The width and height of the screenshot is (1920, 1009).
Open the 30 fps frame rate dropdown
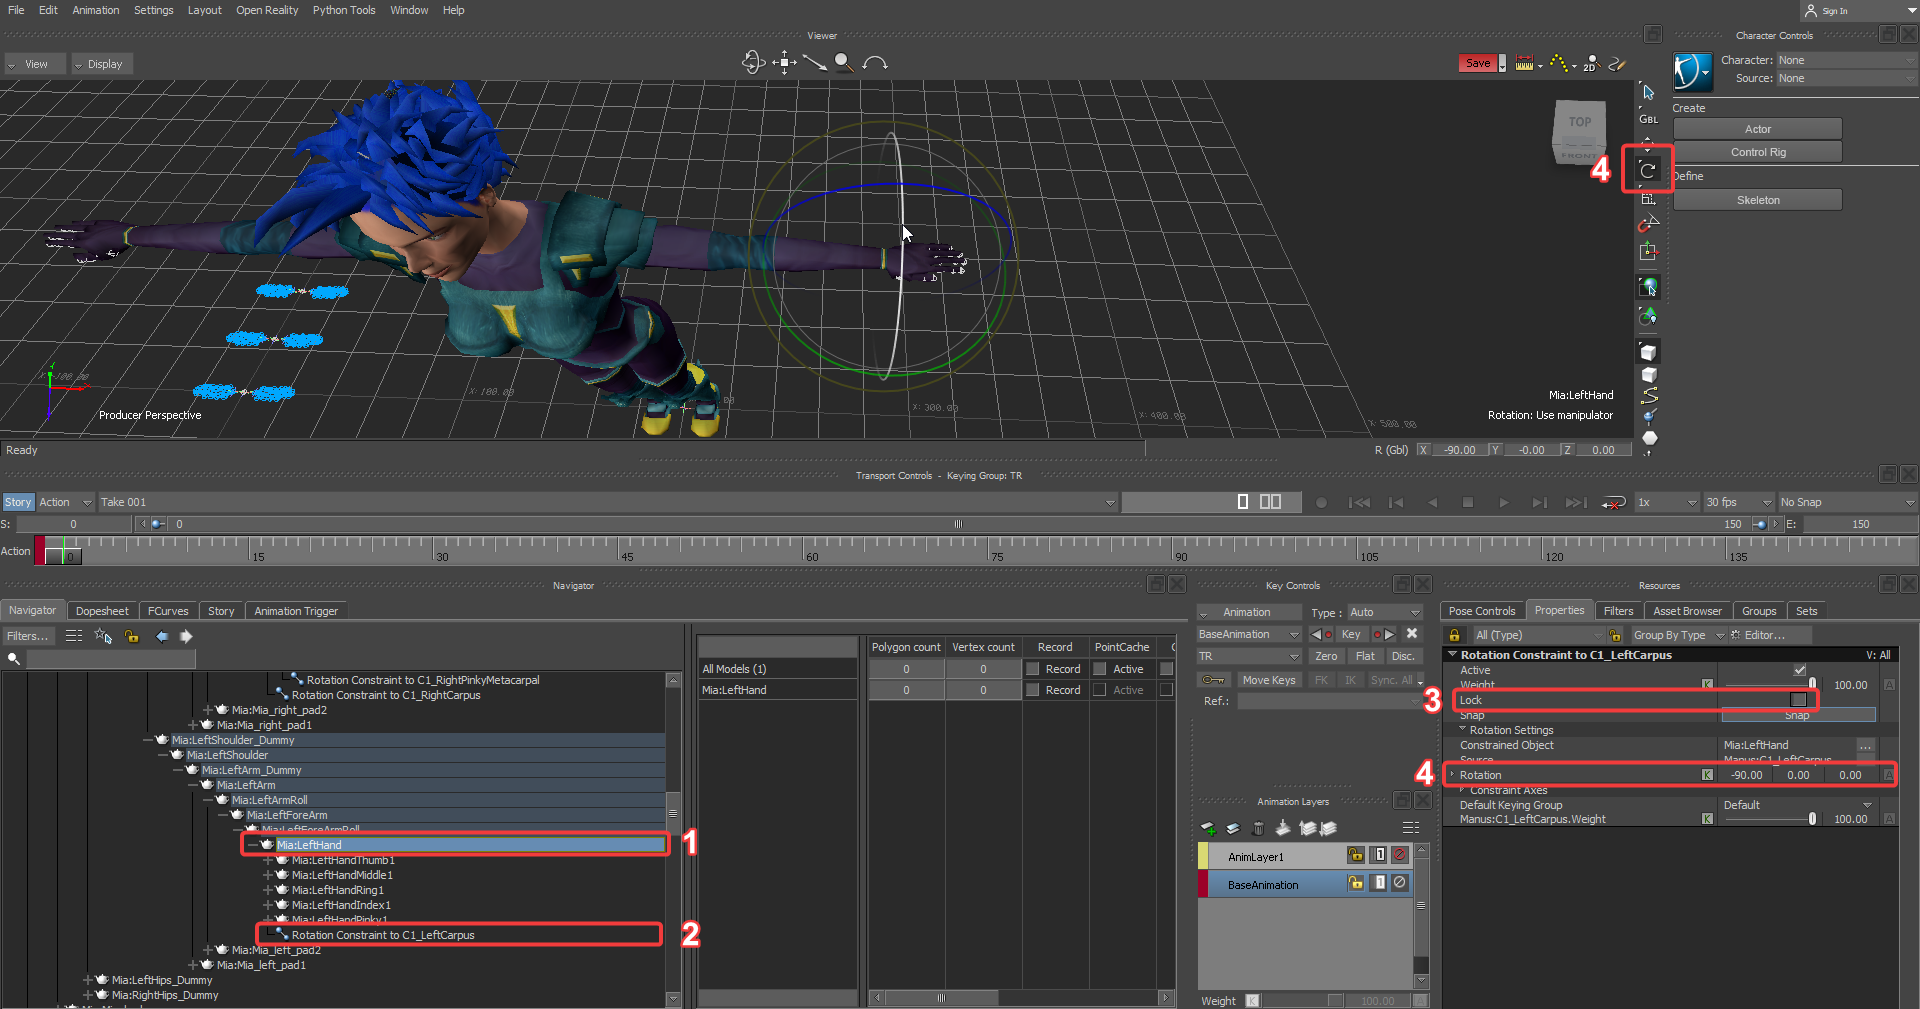click(x=1738, y=502)
